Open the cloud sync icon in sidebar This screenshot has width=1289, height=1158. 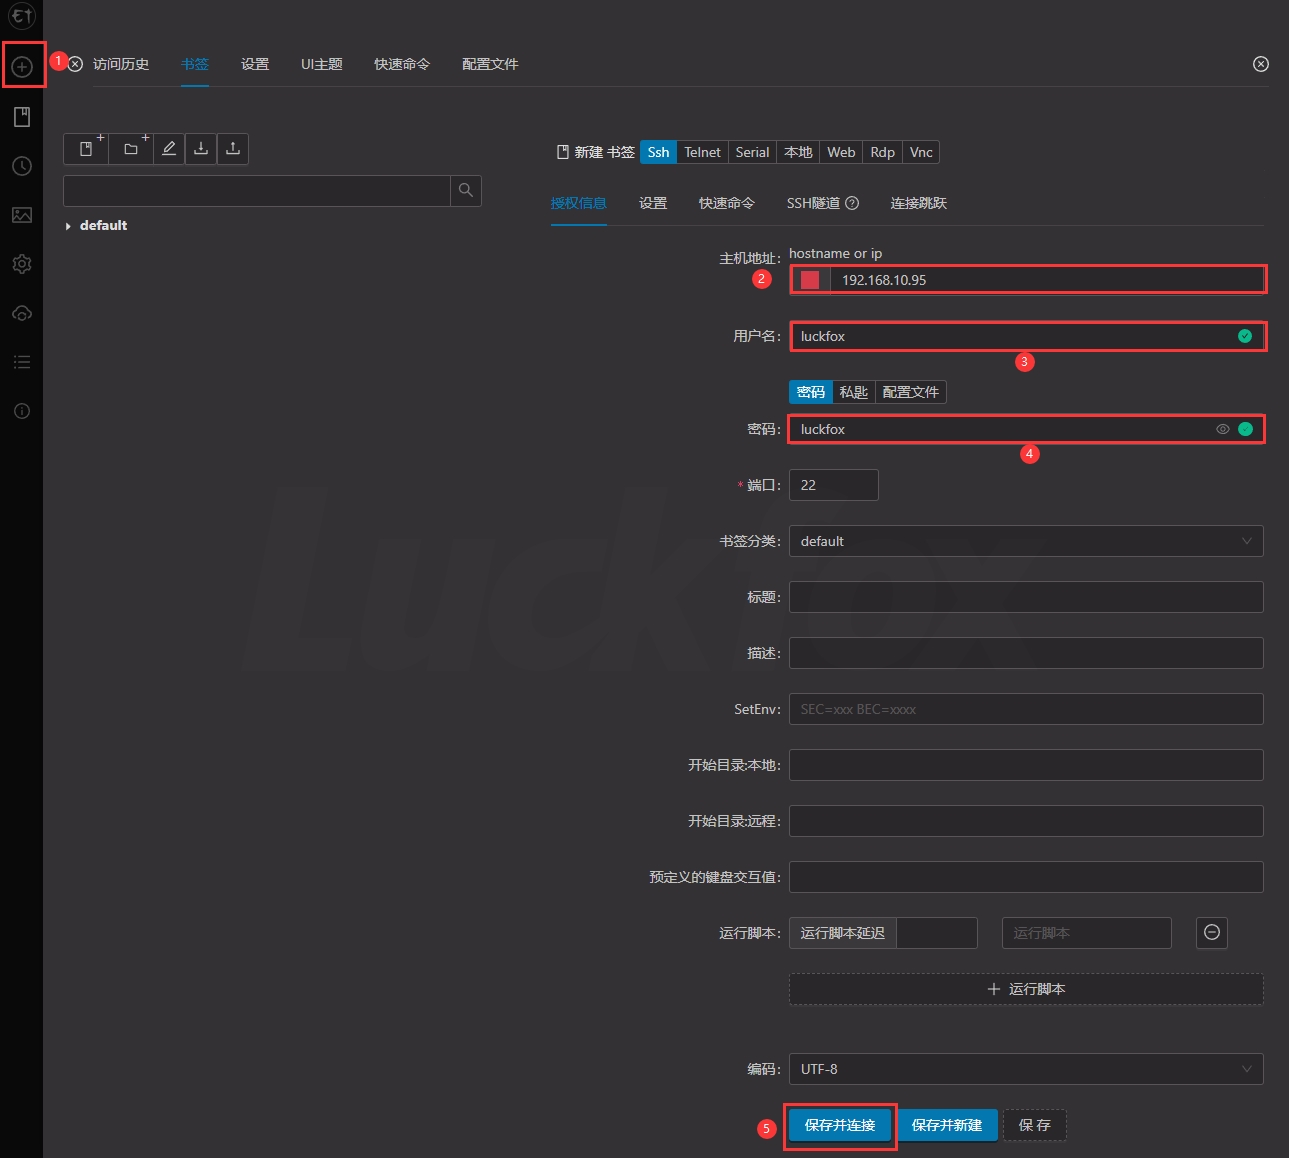point(22,313)
